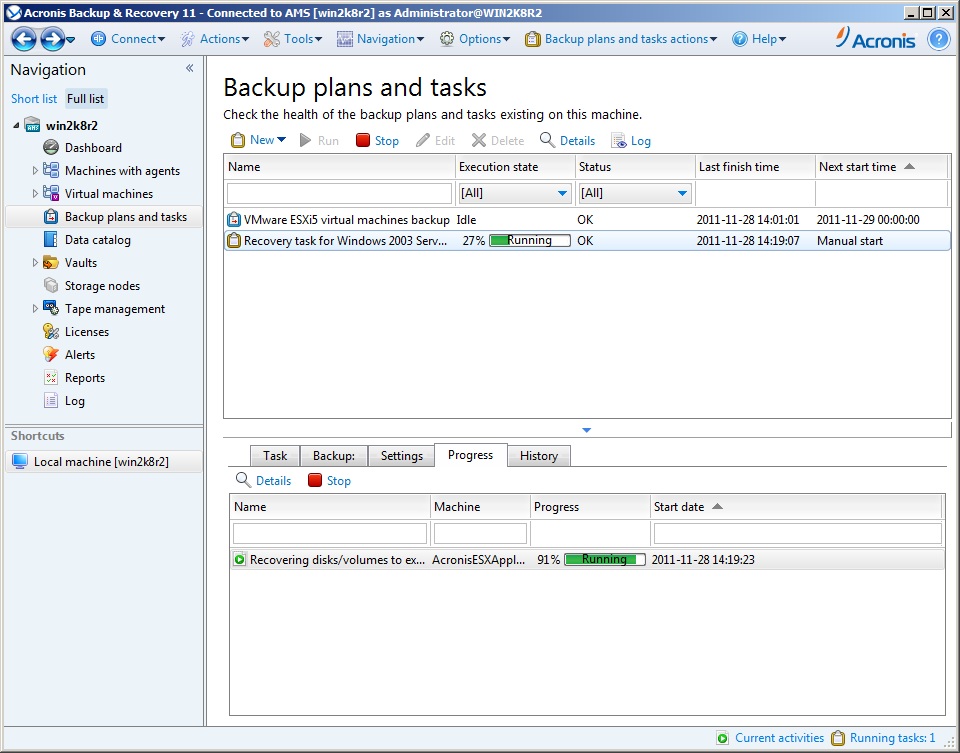Switch to Full list view
The image size is (960, 753).
(x=86, y=99)
